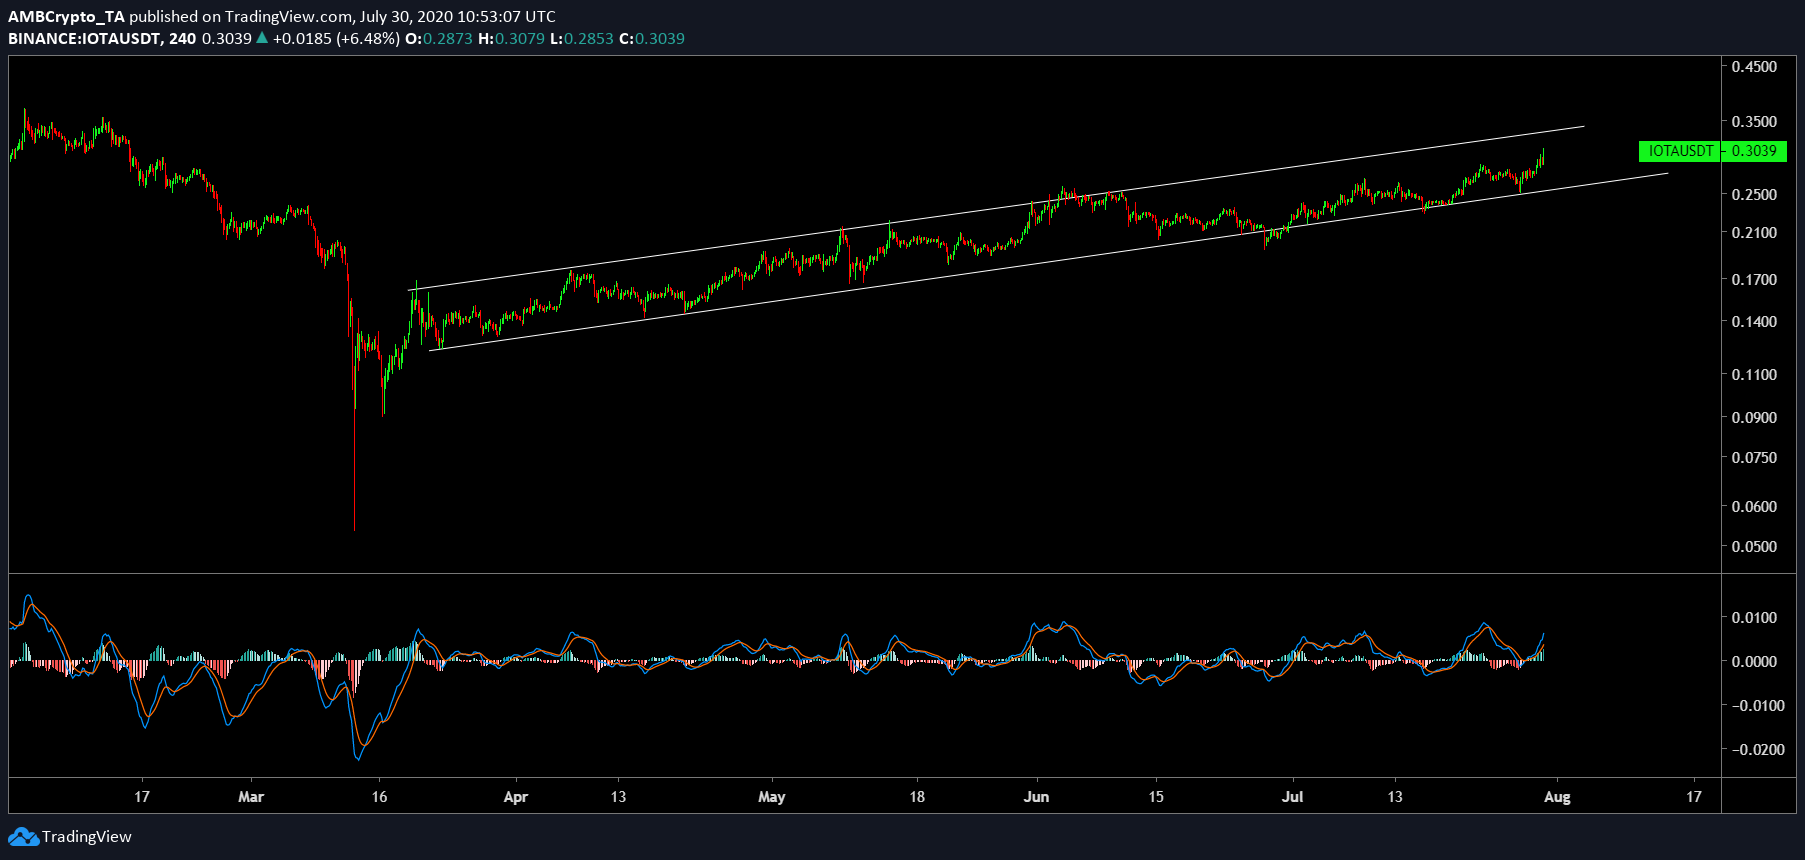Viewport: 1805px width, 860px height.
Task: Click the low value L:0.2853
Action: point(582,38)
